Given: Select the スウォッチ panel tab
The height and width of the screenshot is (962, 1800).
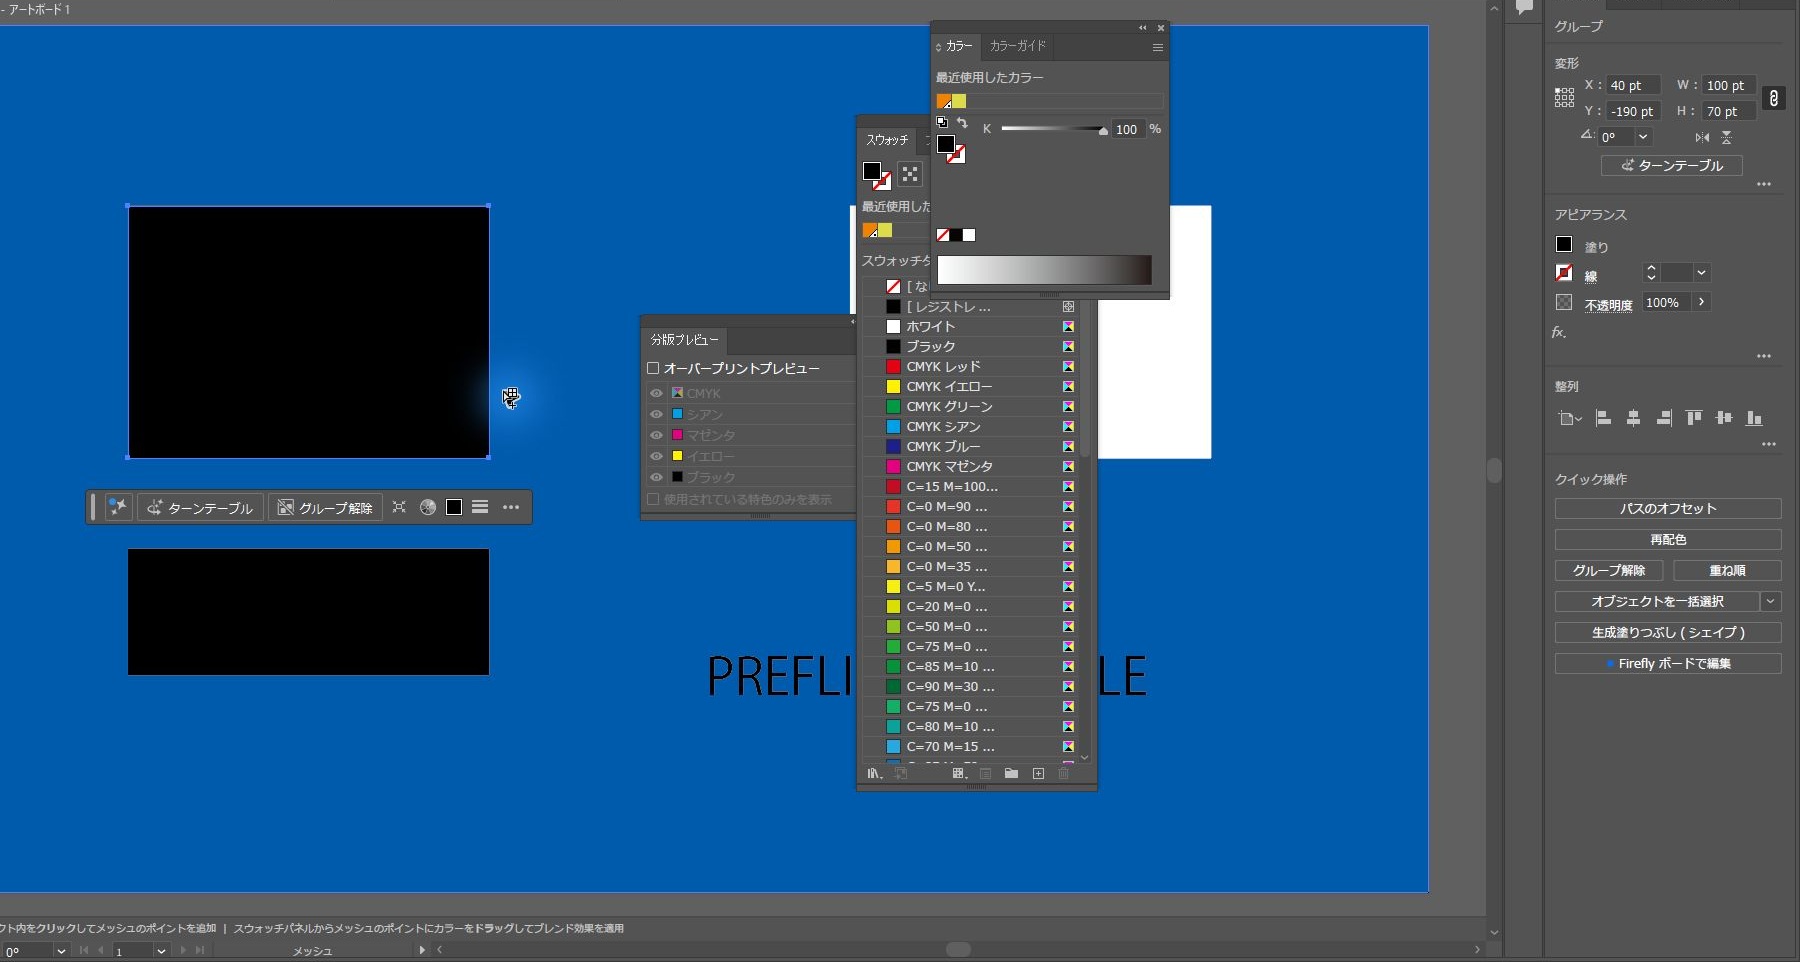Looking at the screenshot, I should [887, 140].
